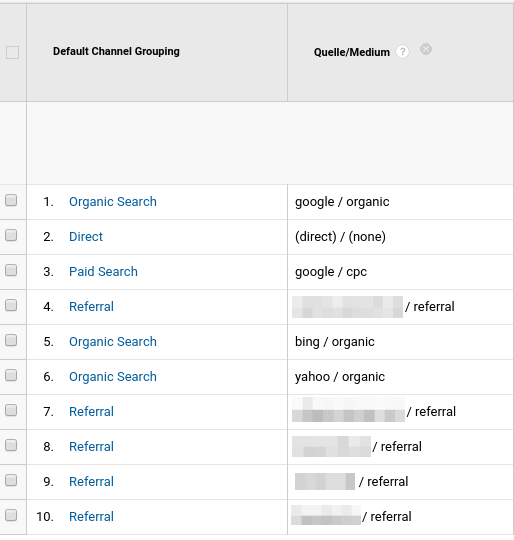Toggle the select-all checkbox in header
514x540 pixels.
pos(12,52)
